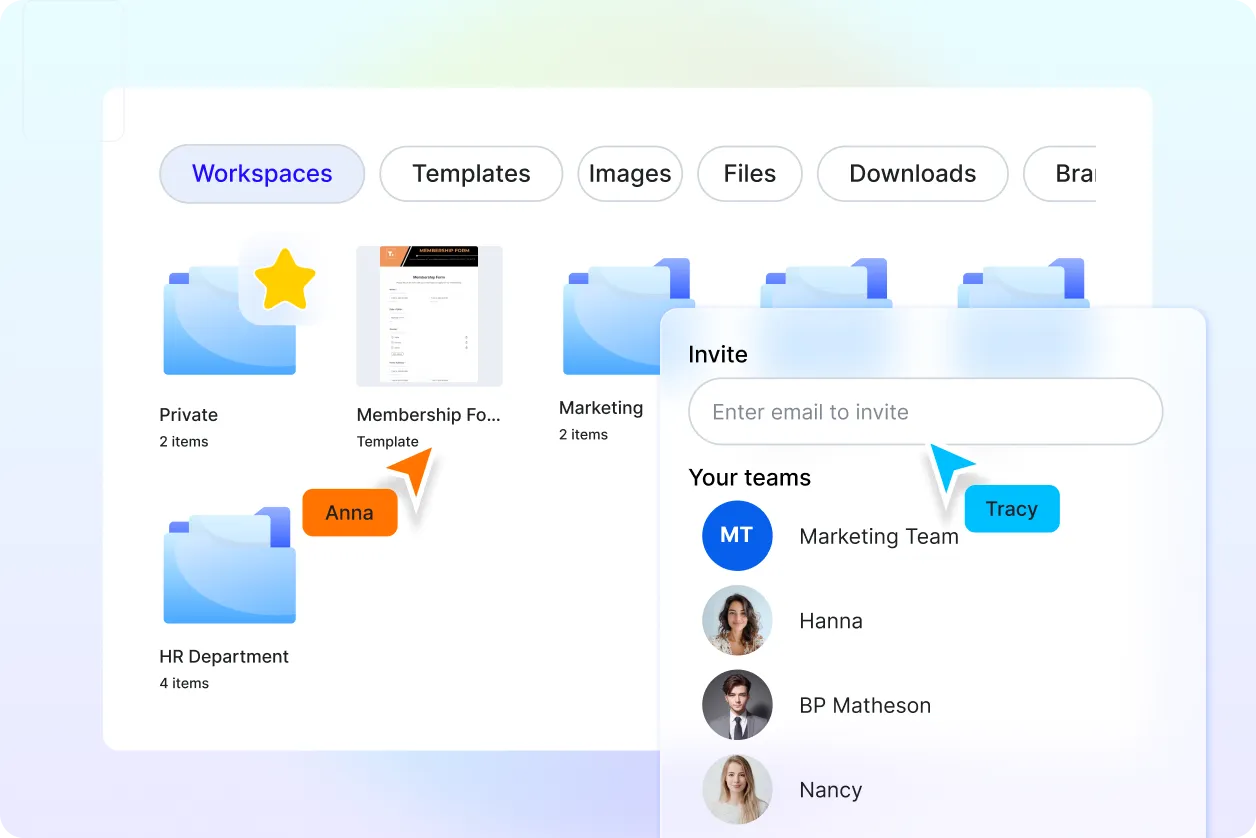
Task: Click the MT Marketing Team avatar
Action: click(737, 536)
